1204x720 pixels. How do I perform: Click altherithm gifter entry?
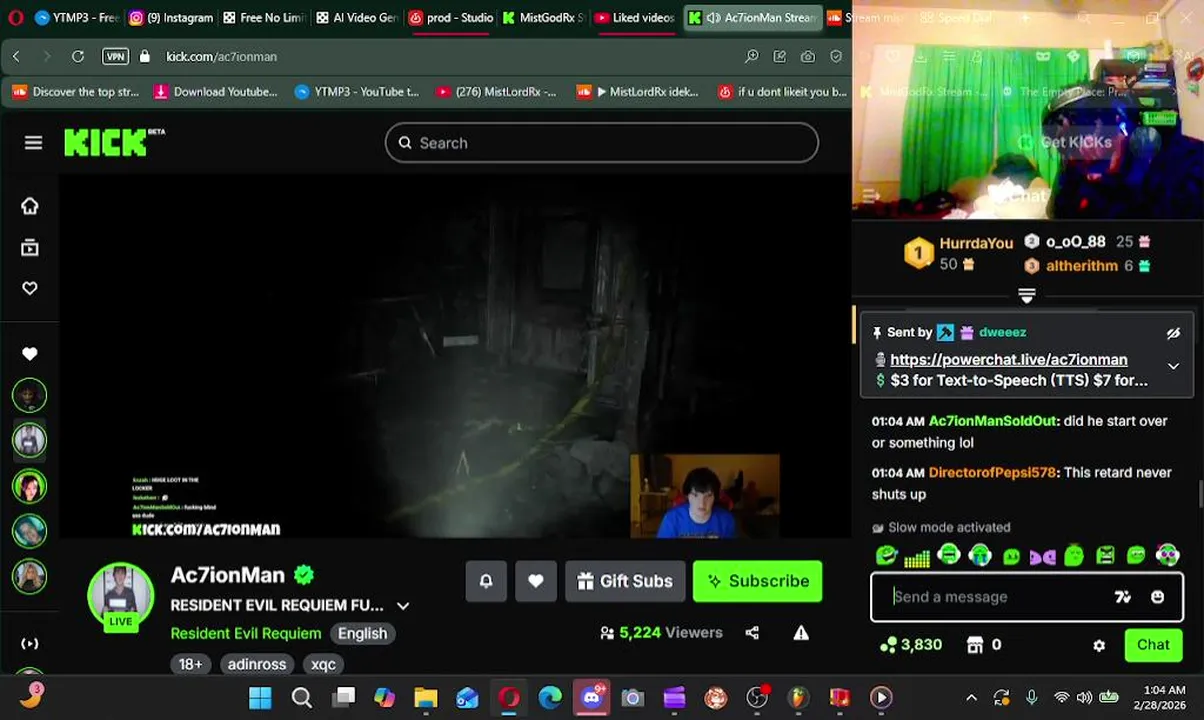(x=1086, y=266)
